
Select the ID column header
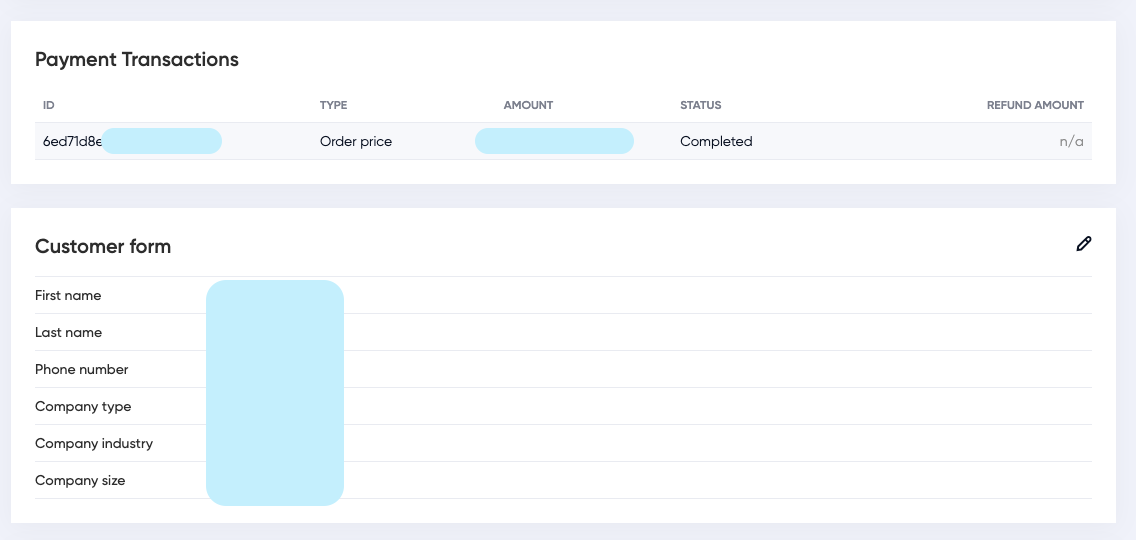[49, 105]
